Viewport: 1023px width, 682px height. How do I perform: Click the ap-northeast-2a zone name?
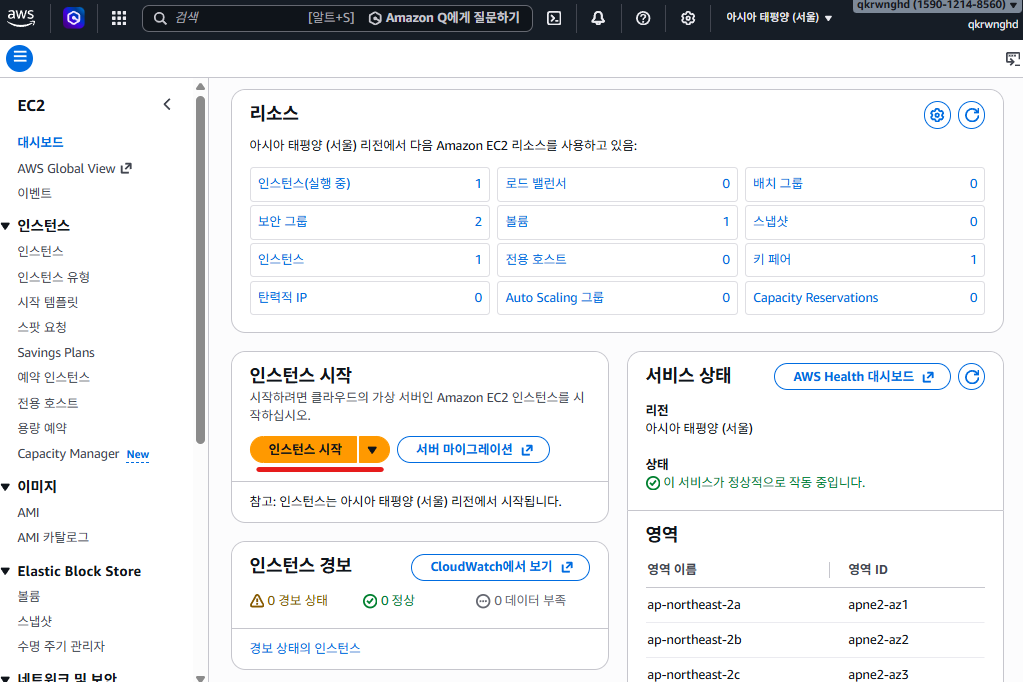tap(694, 604)
